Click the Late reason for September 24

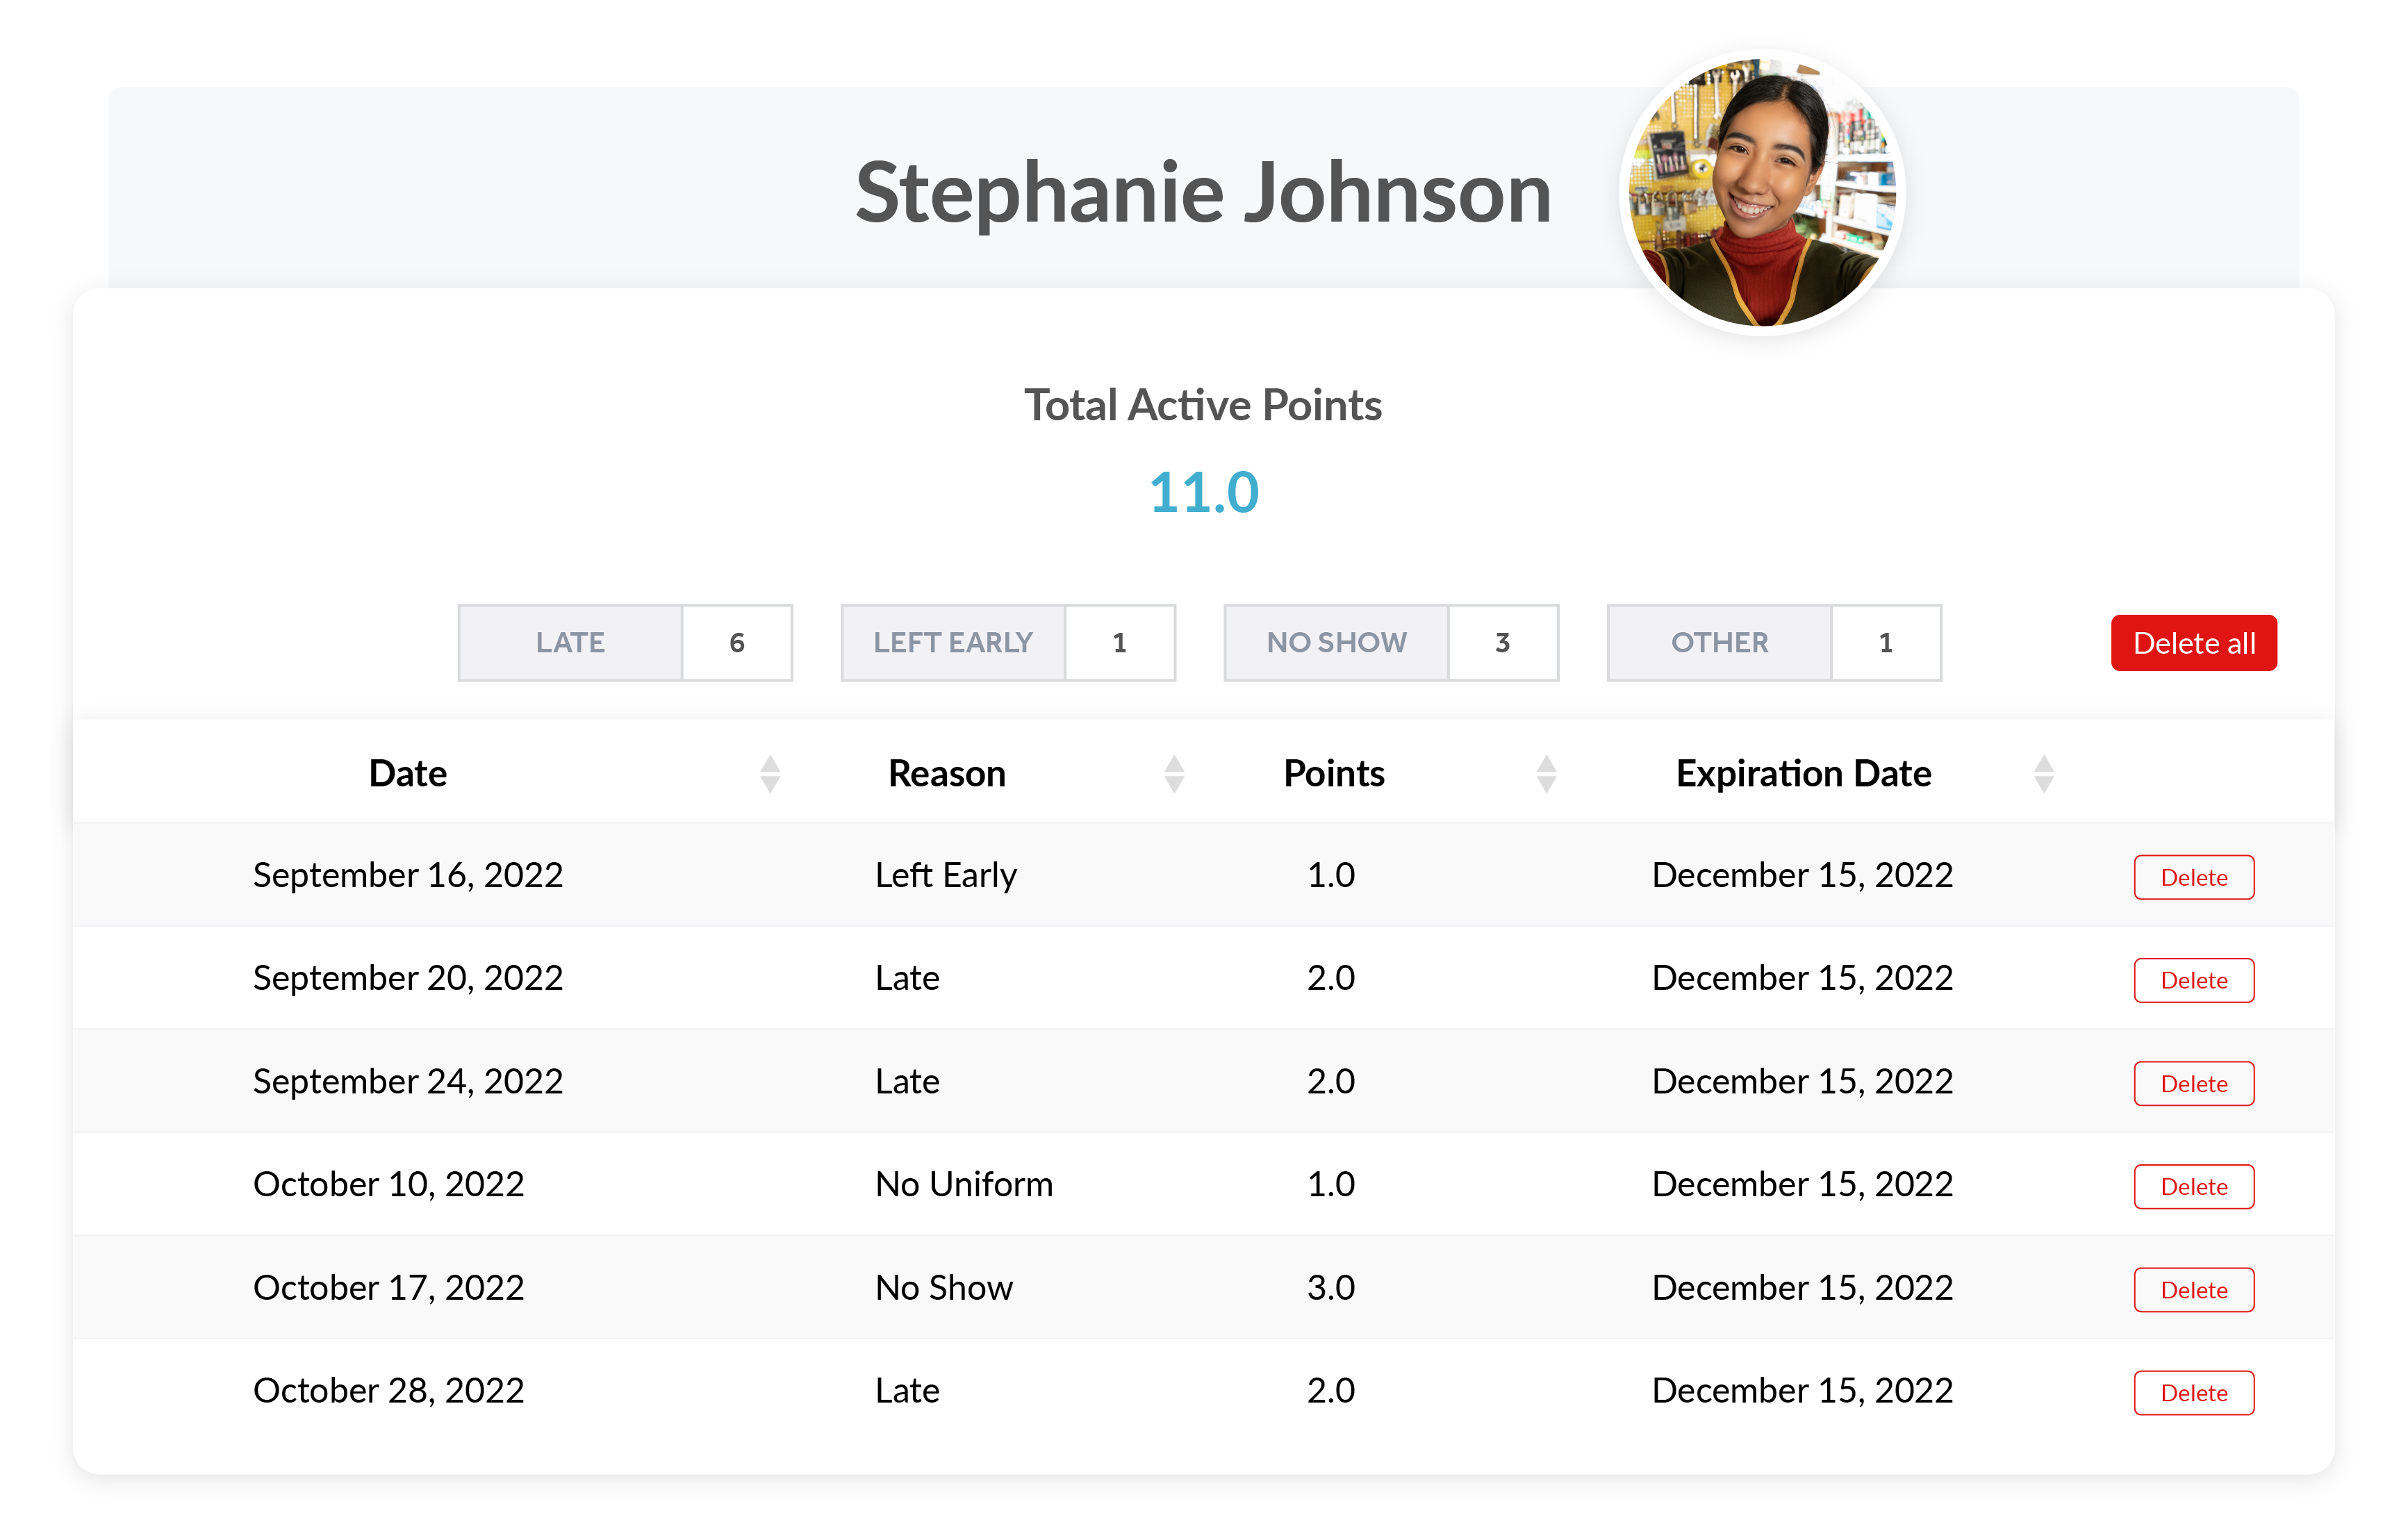pyautogui.click(x=907, y=1082)
